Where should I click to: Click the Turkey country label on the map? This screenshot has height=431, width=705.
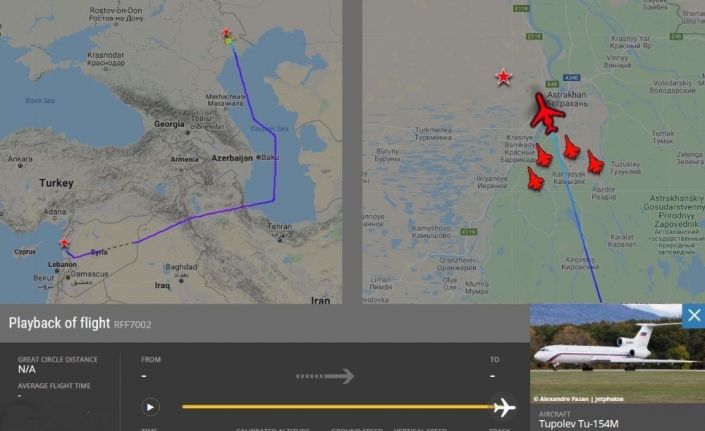(57, 183)
